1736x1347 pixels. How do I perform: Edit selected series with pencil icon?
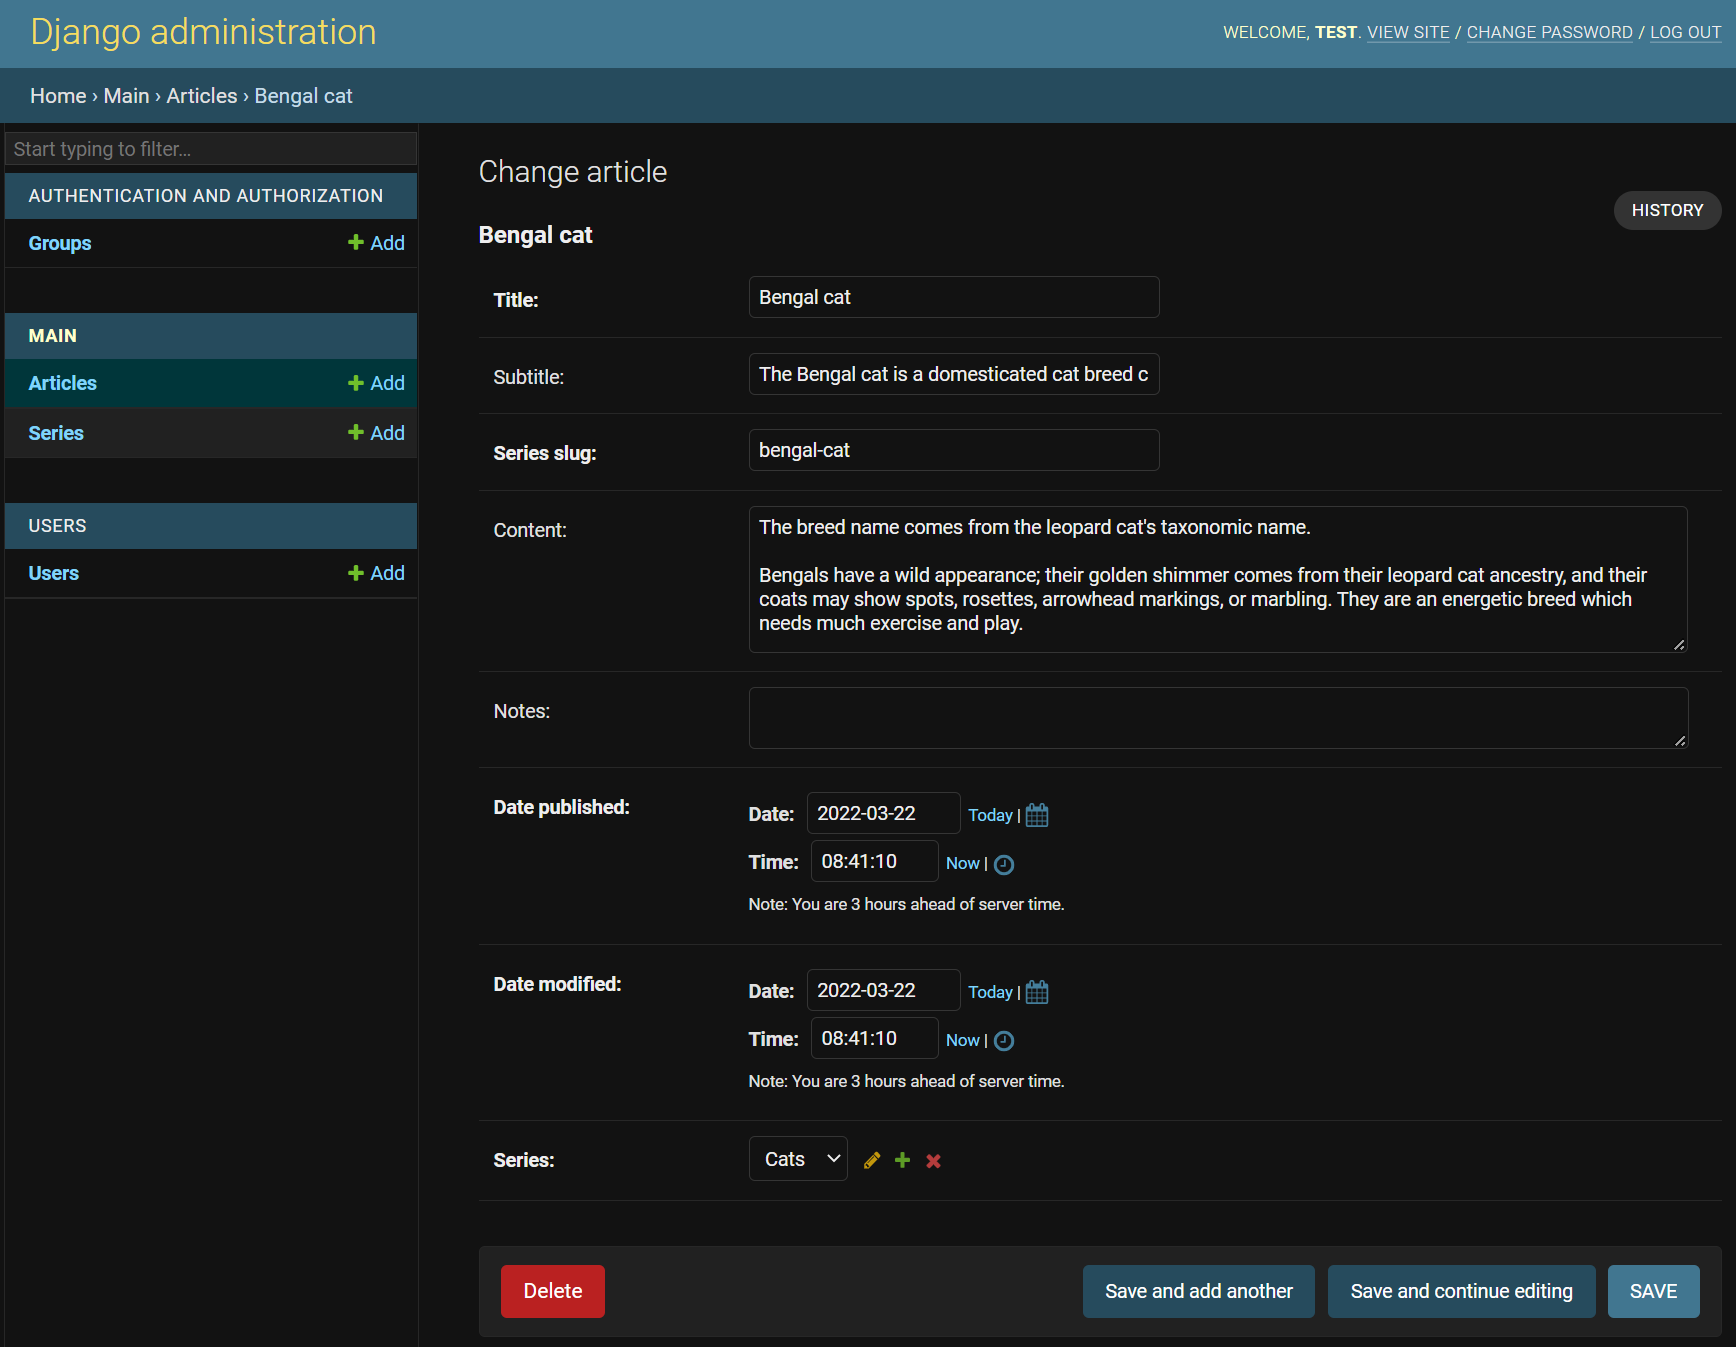pyautogui.click(x=872, y=1160)
